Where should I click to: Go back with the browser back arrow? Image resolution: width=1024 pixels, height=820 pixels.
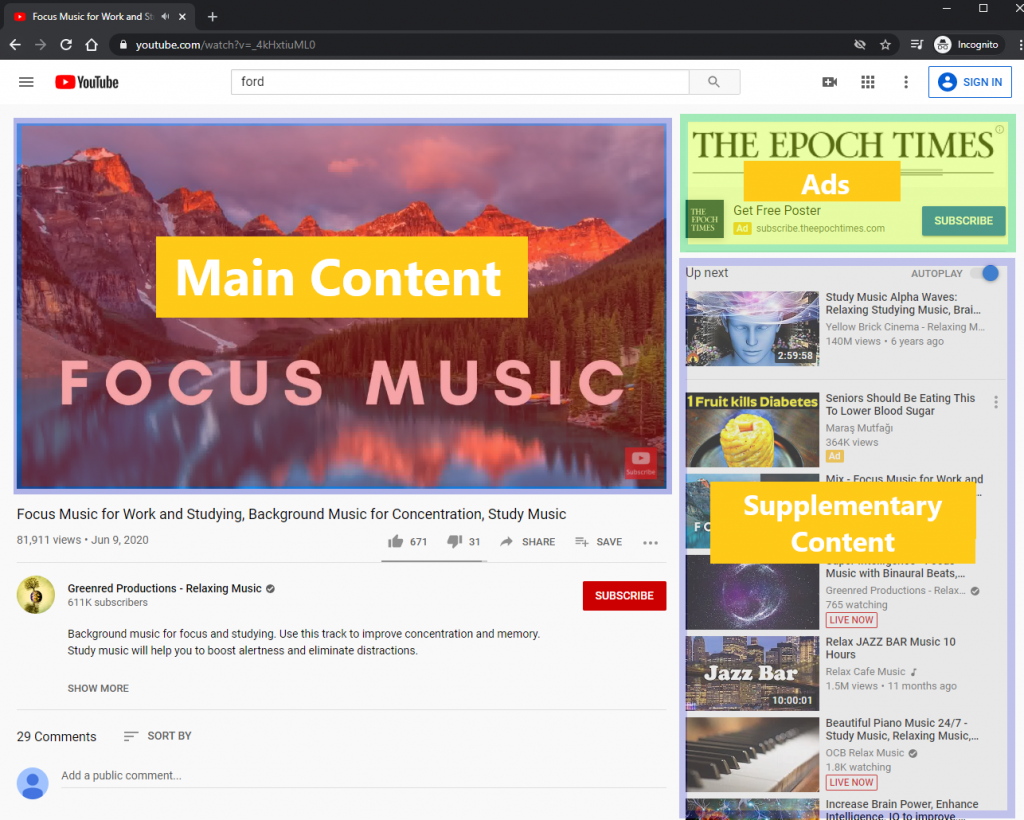pos(15,44)
